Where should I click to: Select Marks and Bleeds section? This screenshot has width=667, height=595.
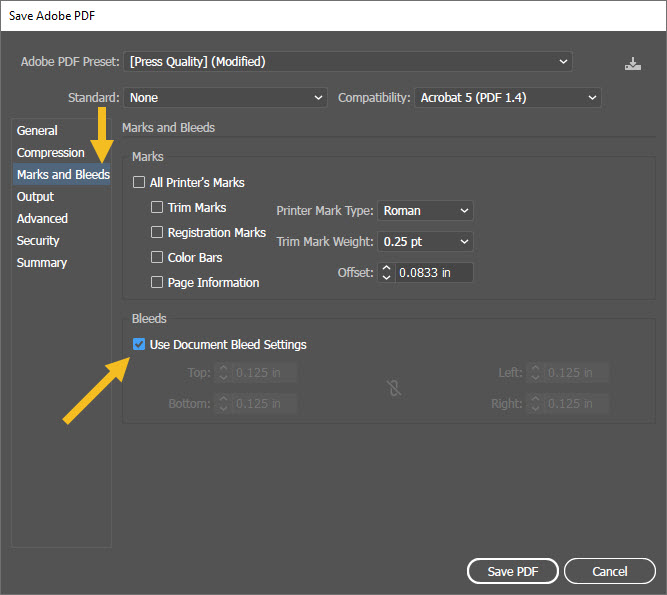[62, 174]
